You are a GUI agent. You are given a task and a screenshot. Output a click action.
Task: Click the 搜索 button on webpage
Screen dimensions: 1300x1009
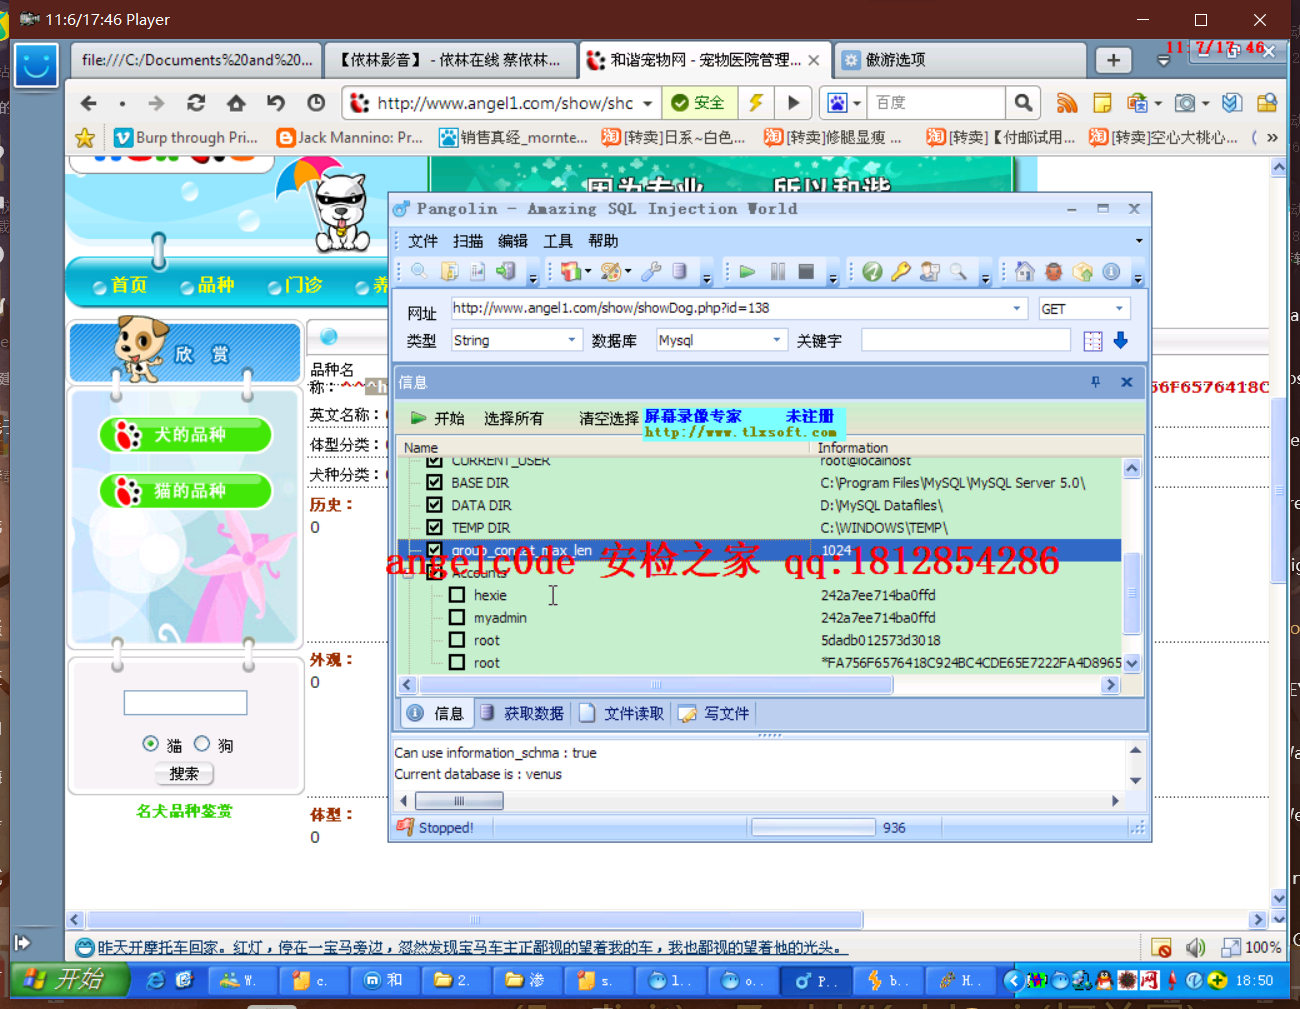[x=184, y=773]
